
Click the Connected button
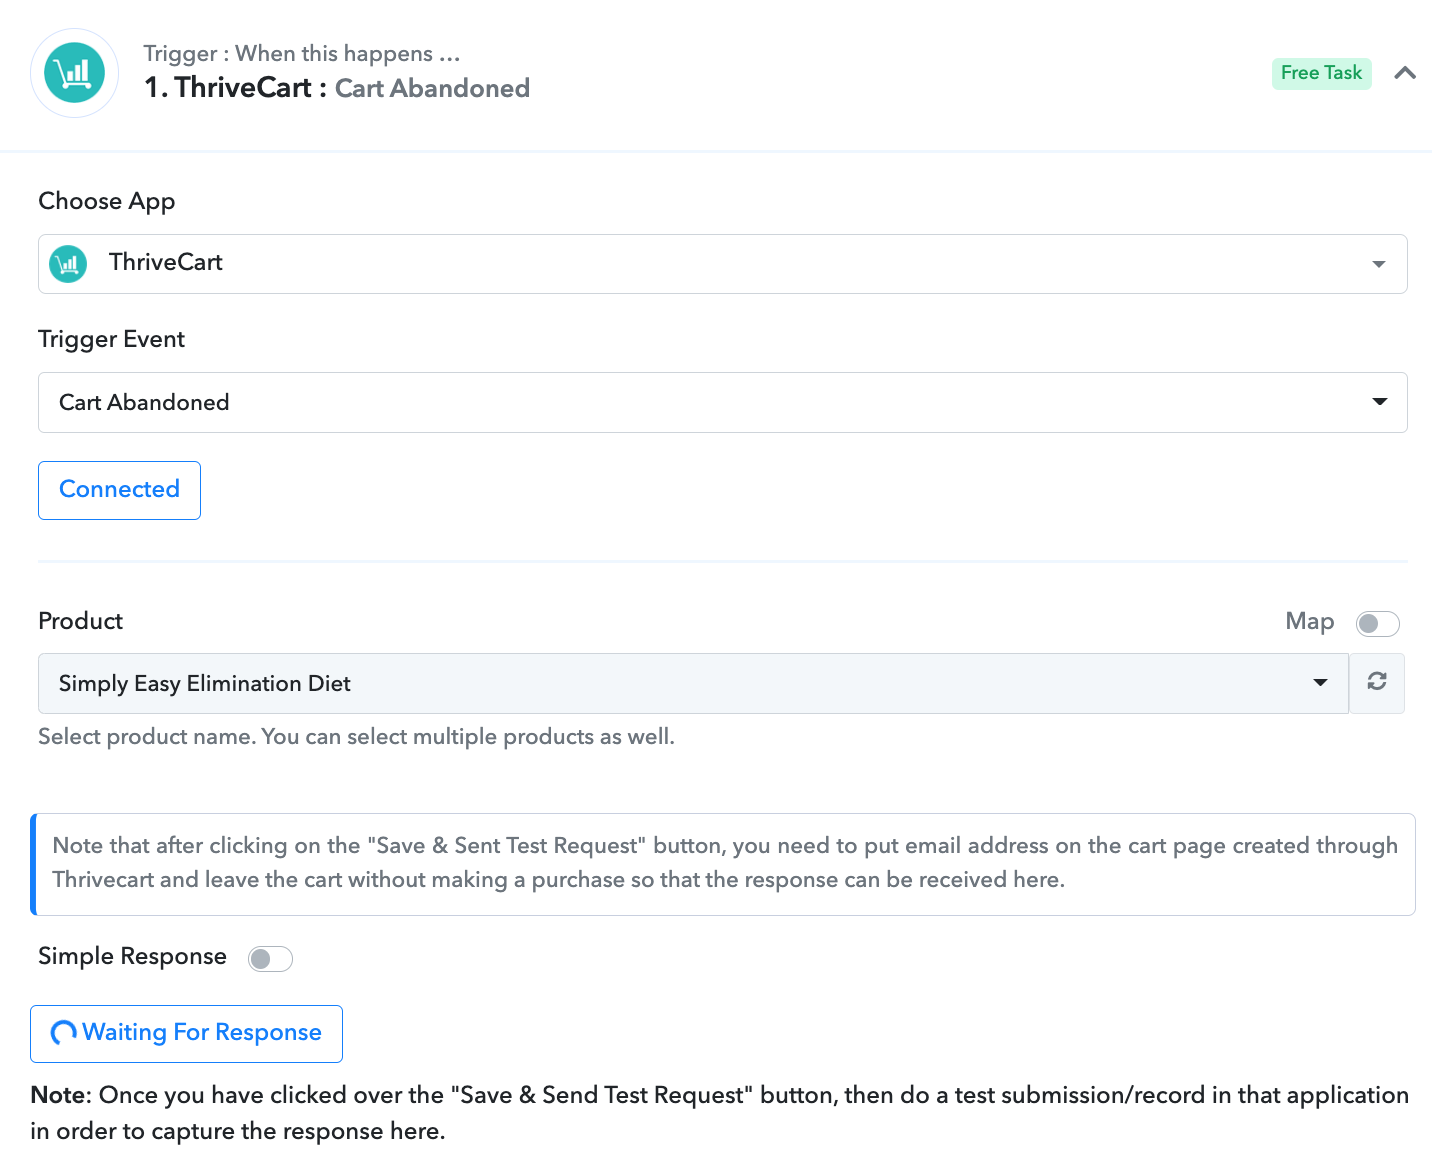[119, 490]
